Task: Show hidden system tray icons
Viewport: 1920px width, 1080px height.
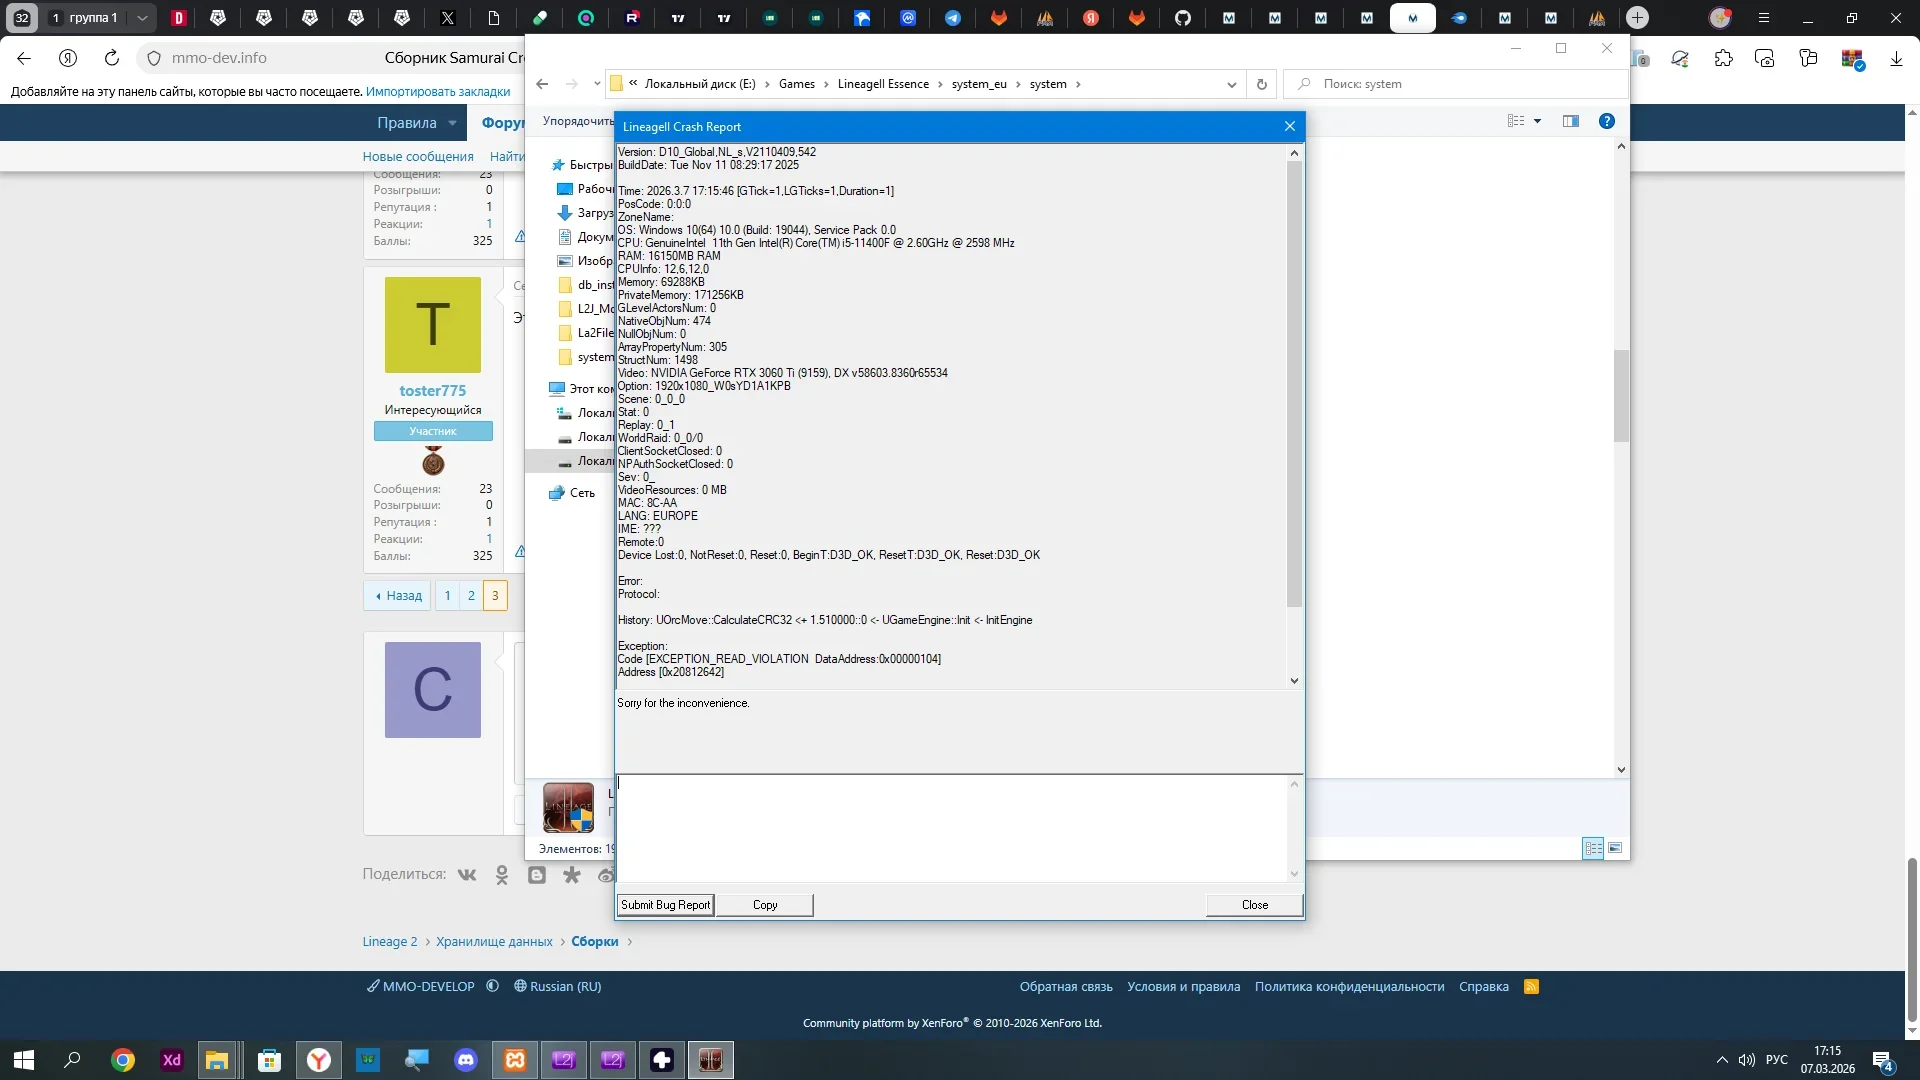Action: (1722, 1060)
